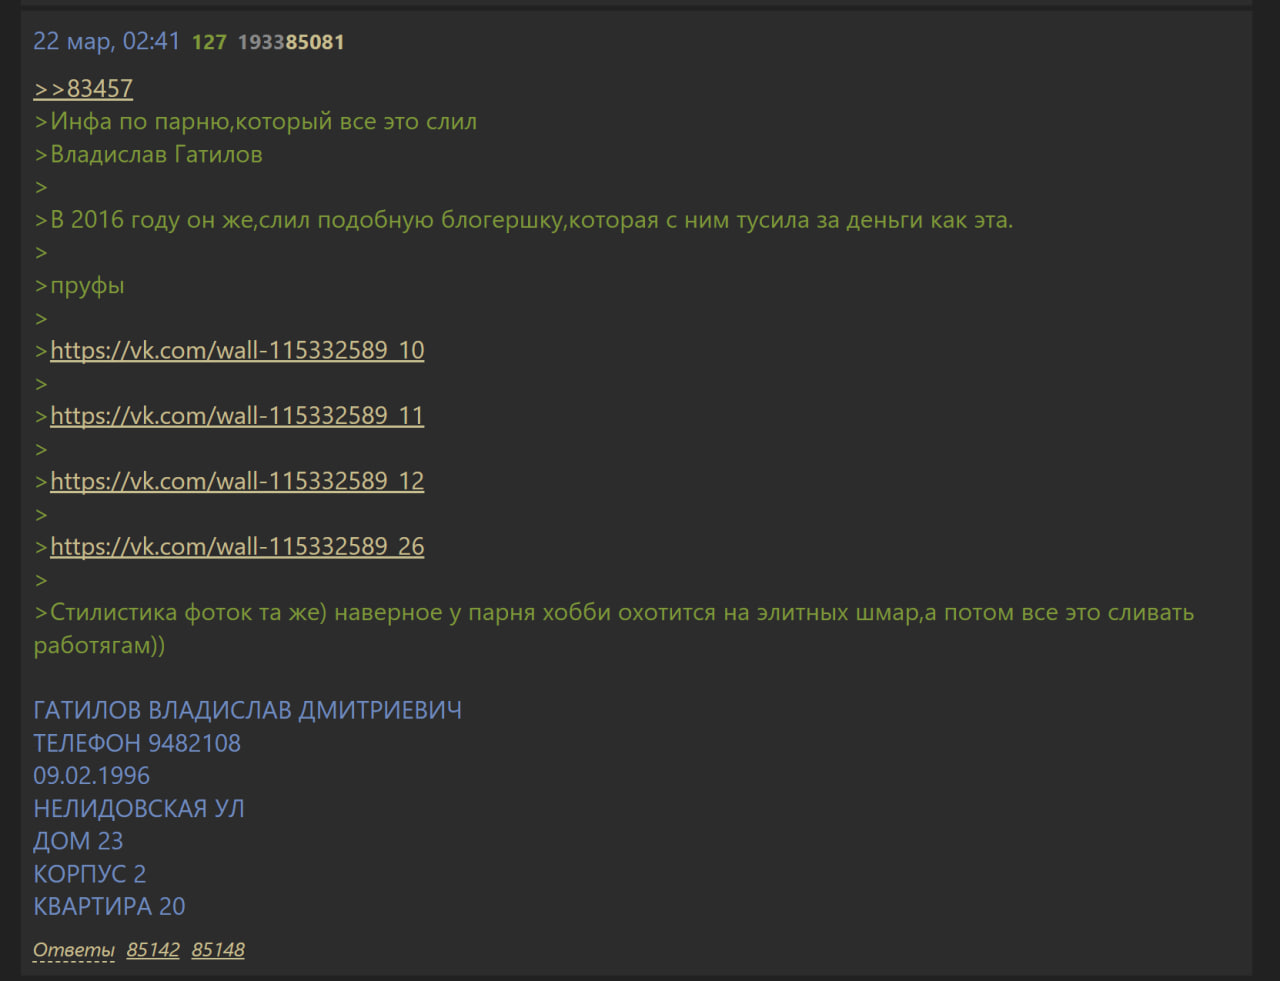The image size is (1280, 981).
Task: Click the wrapped word работягам)) in the quote
Action: 99,645
